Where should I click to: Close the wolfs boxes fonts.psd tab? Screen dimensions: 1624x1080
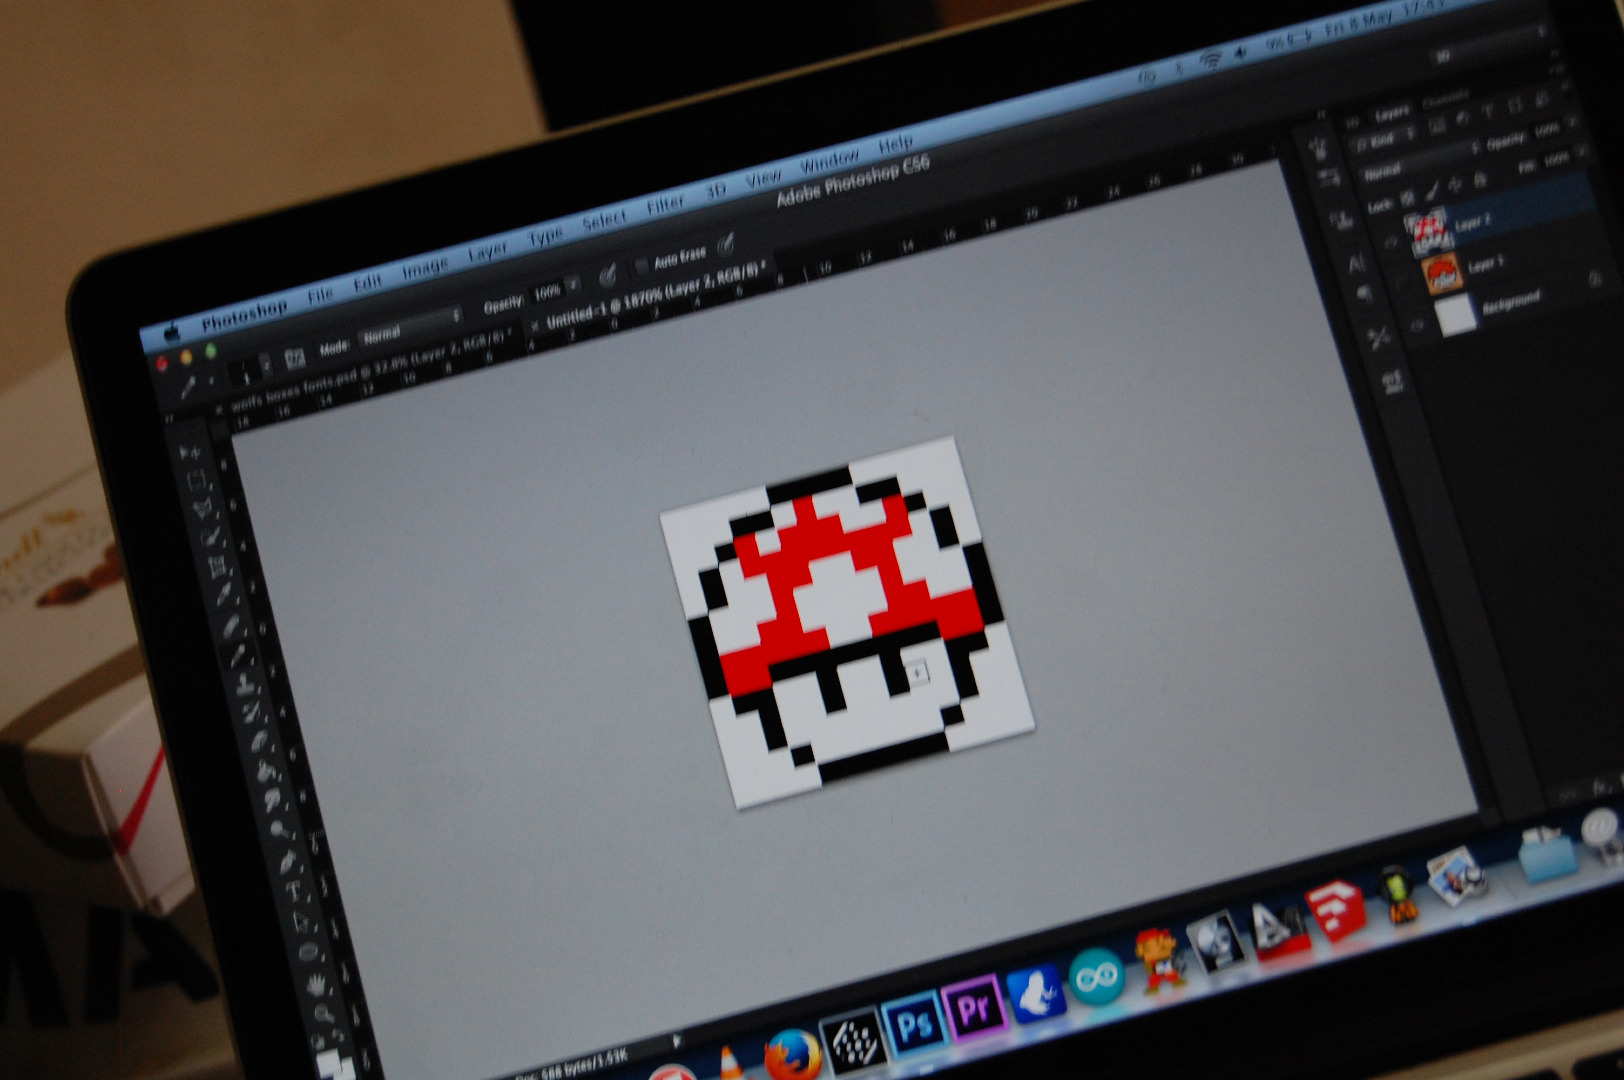pos(220,410)
